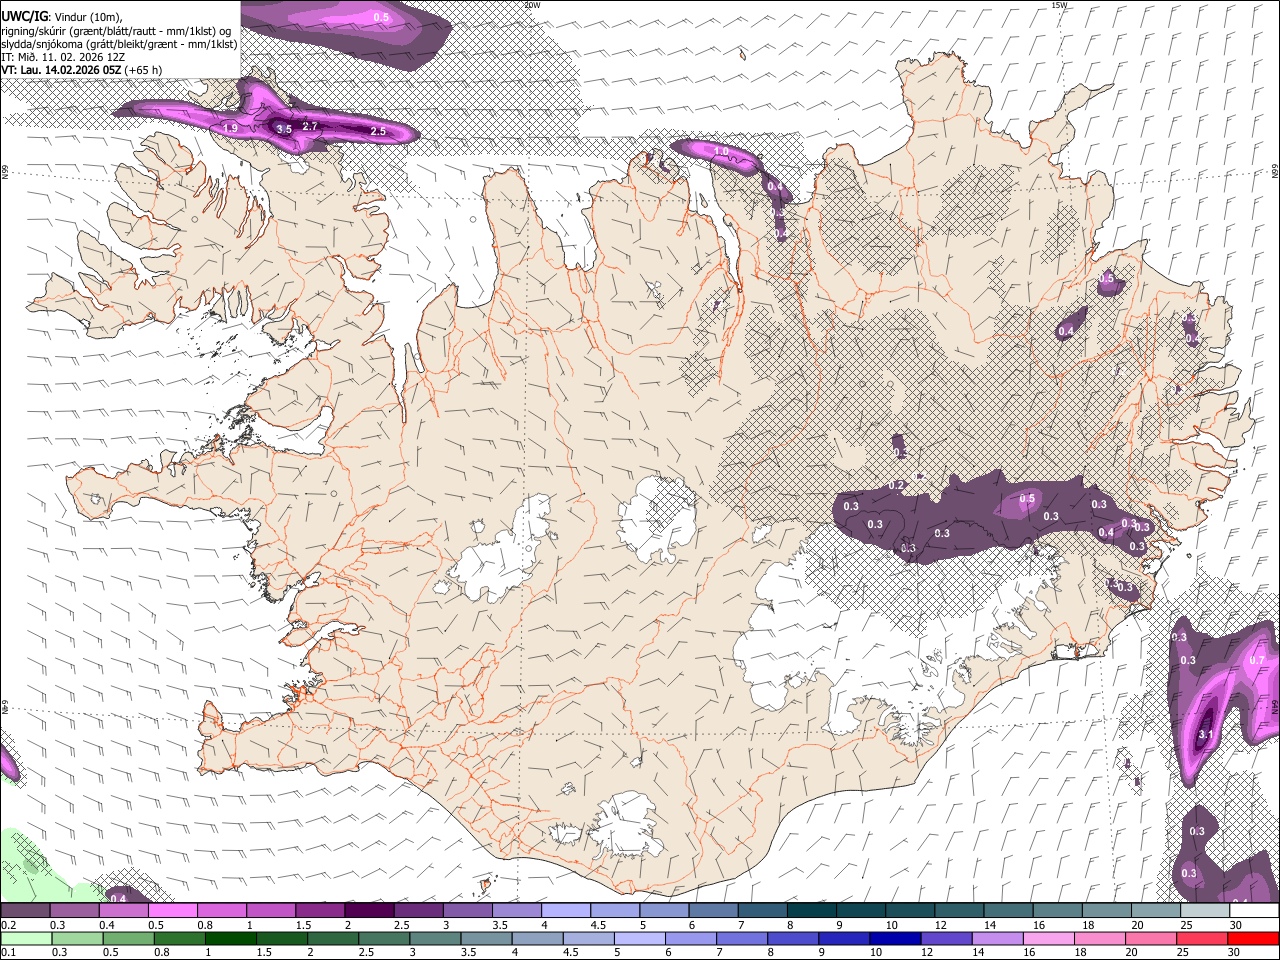Image resolution: width=1280 pixels, height=960 pixels.
Task: Pick the rain-scale swatch starting at 4
Action: [x=537, y=939]
